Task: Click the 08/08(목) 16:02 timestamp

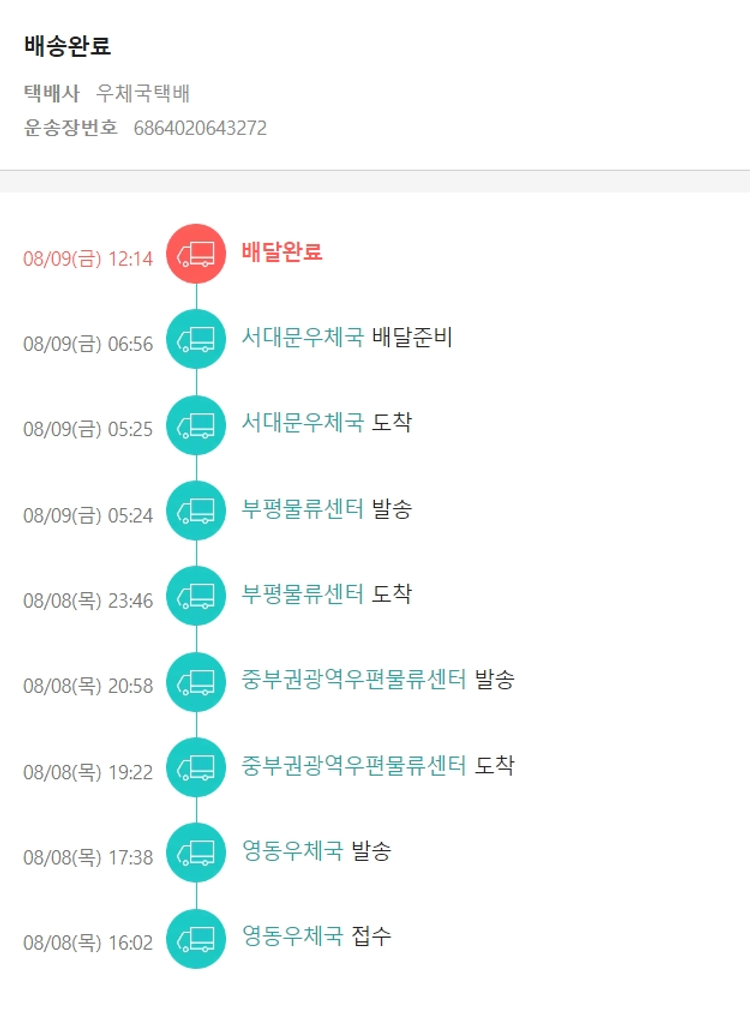Action: [x=88, y=943]
